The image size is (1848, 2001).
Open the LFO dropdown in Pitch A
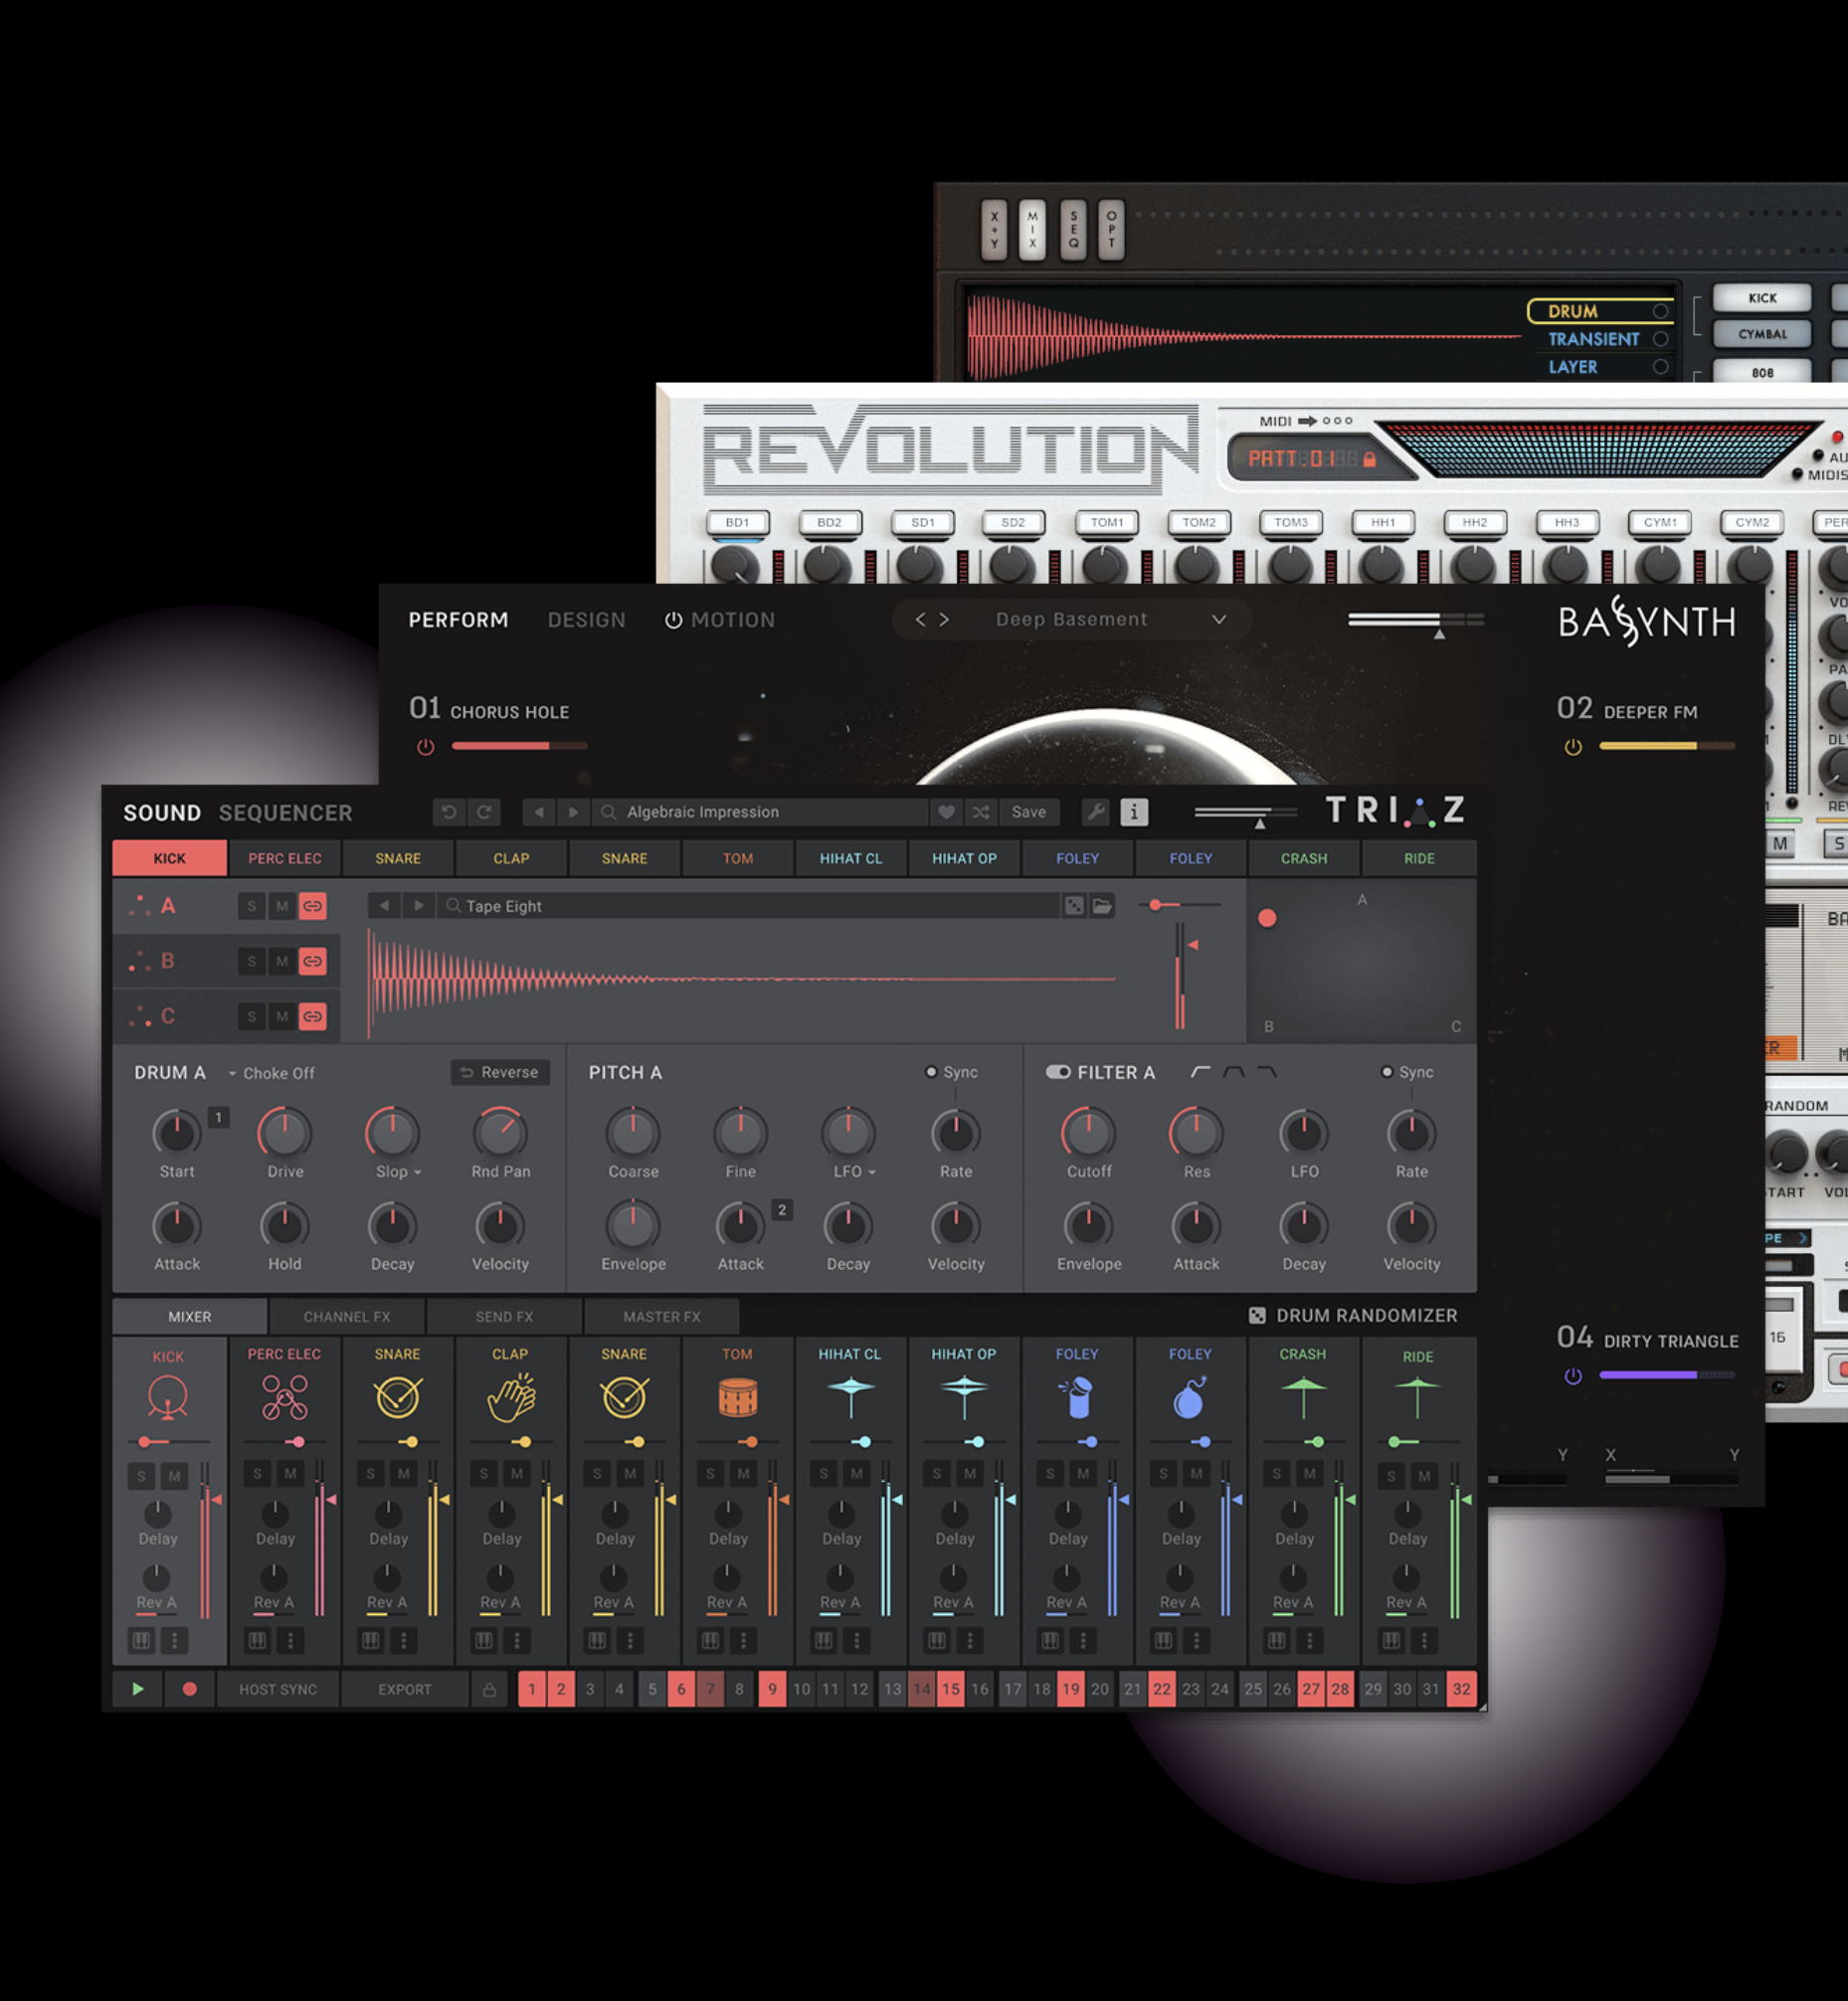pyautogui.click(x=872, y=1172)
